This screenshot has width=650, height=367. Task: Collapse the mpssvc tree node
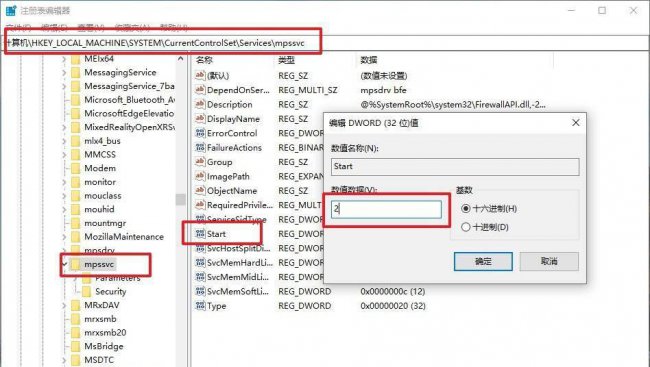tap(64, 264)
